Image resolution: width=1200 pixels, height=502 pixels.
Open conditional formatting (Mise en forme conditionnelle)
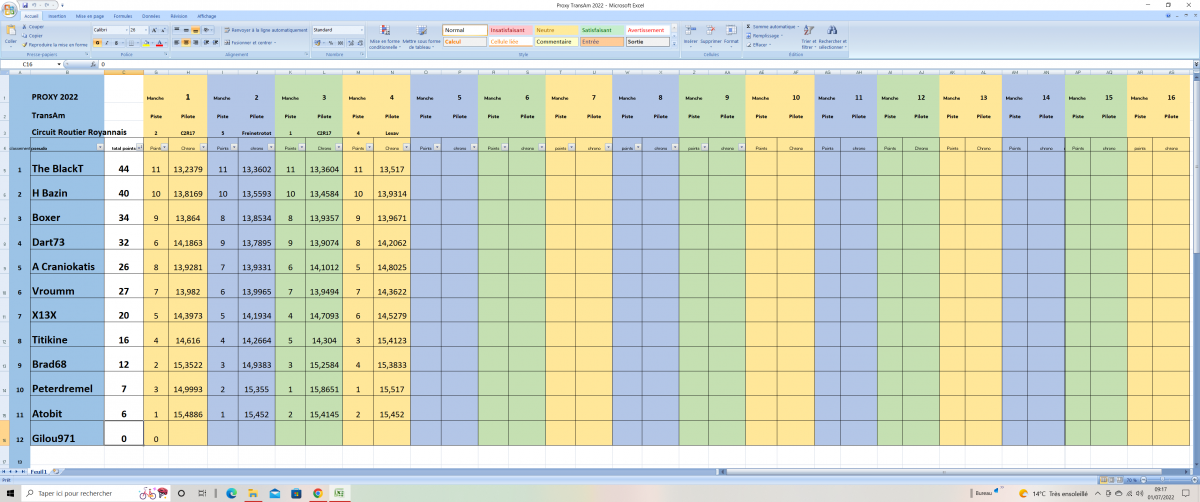(385, 37)
